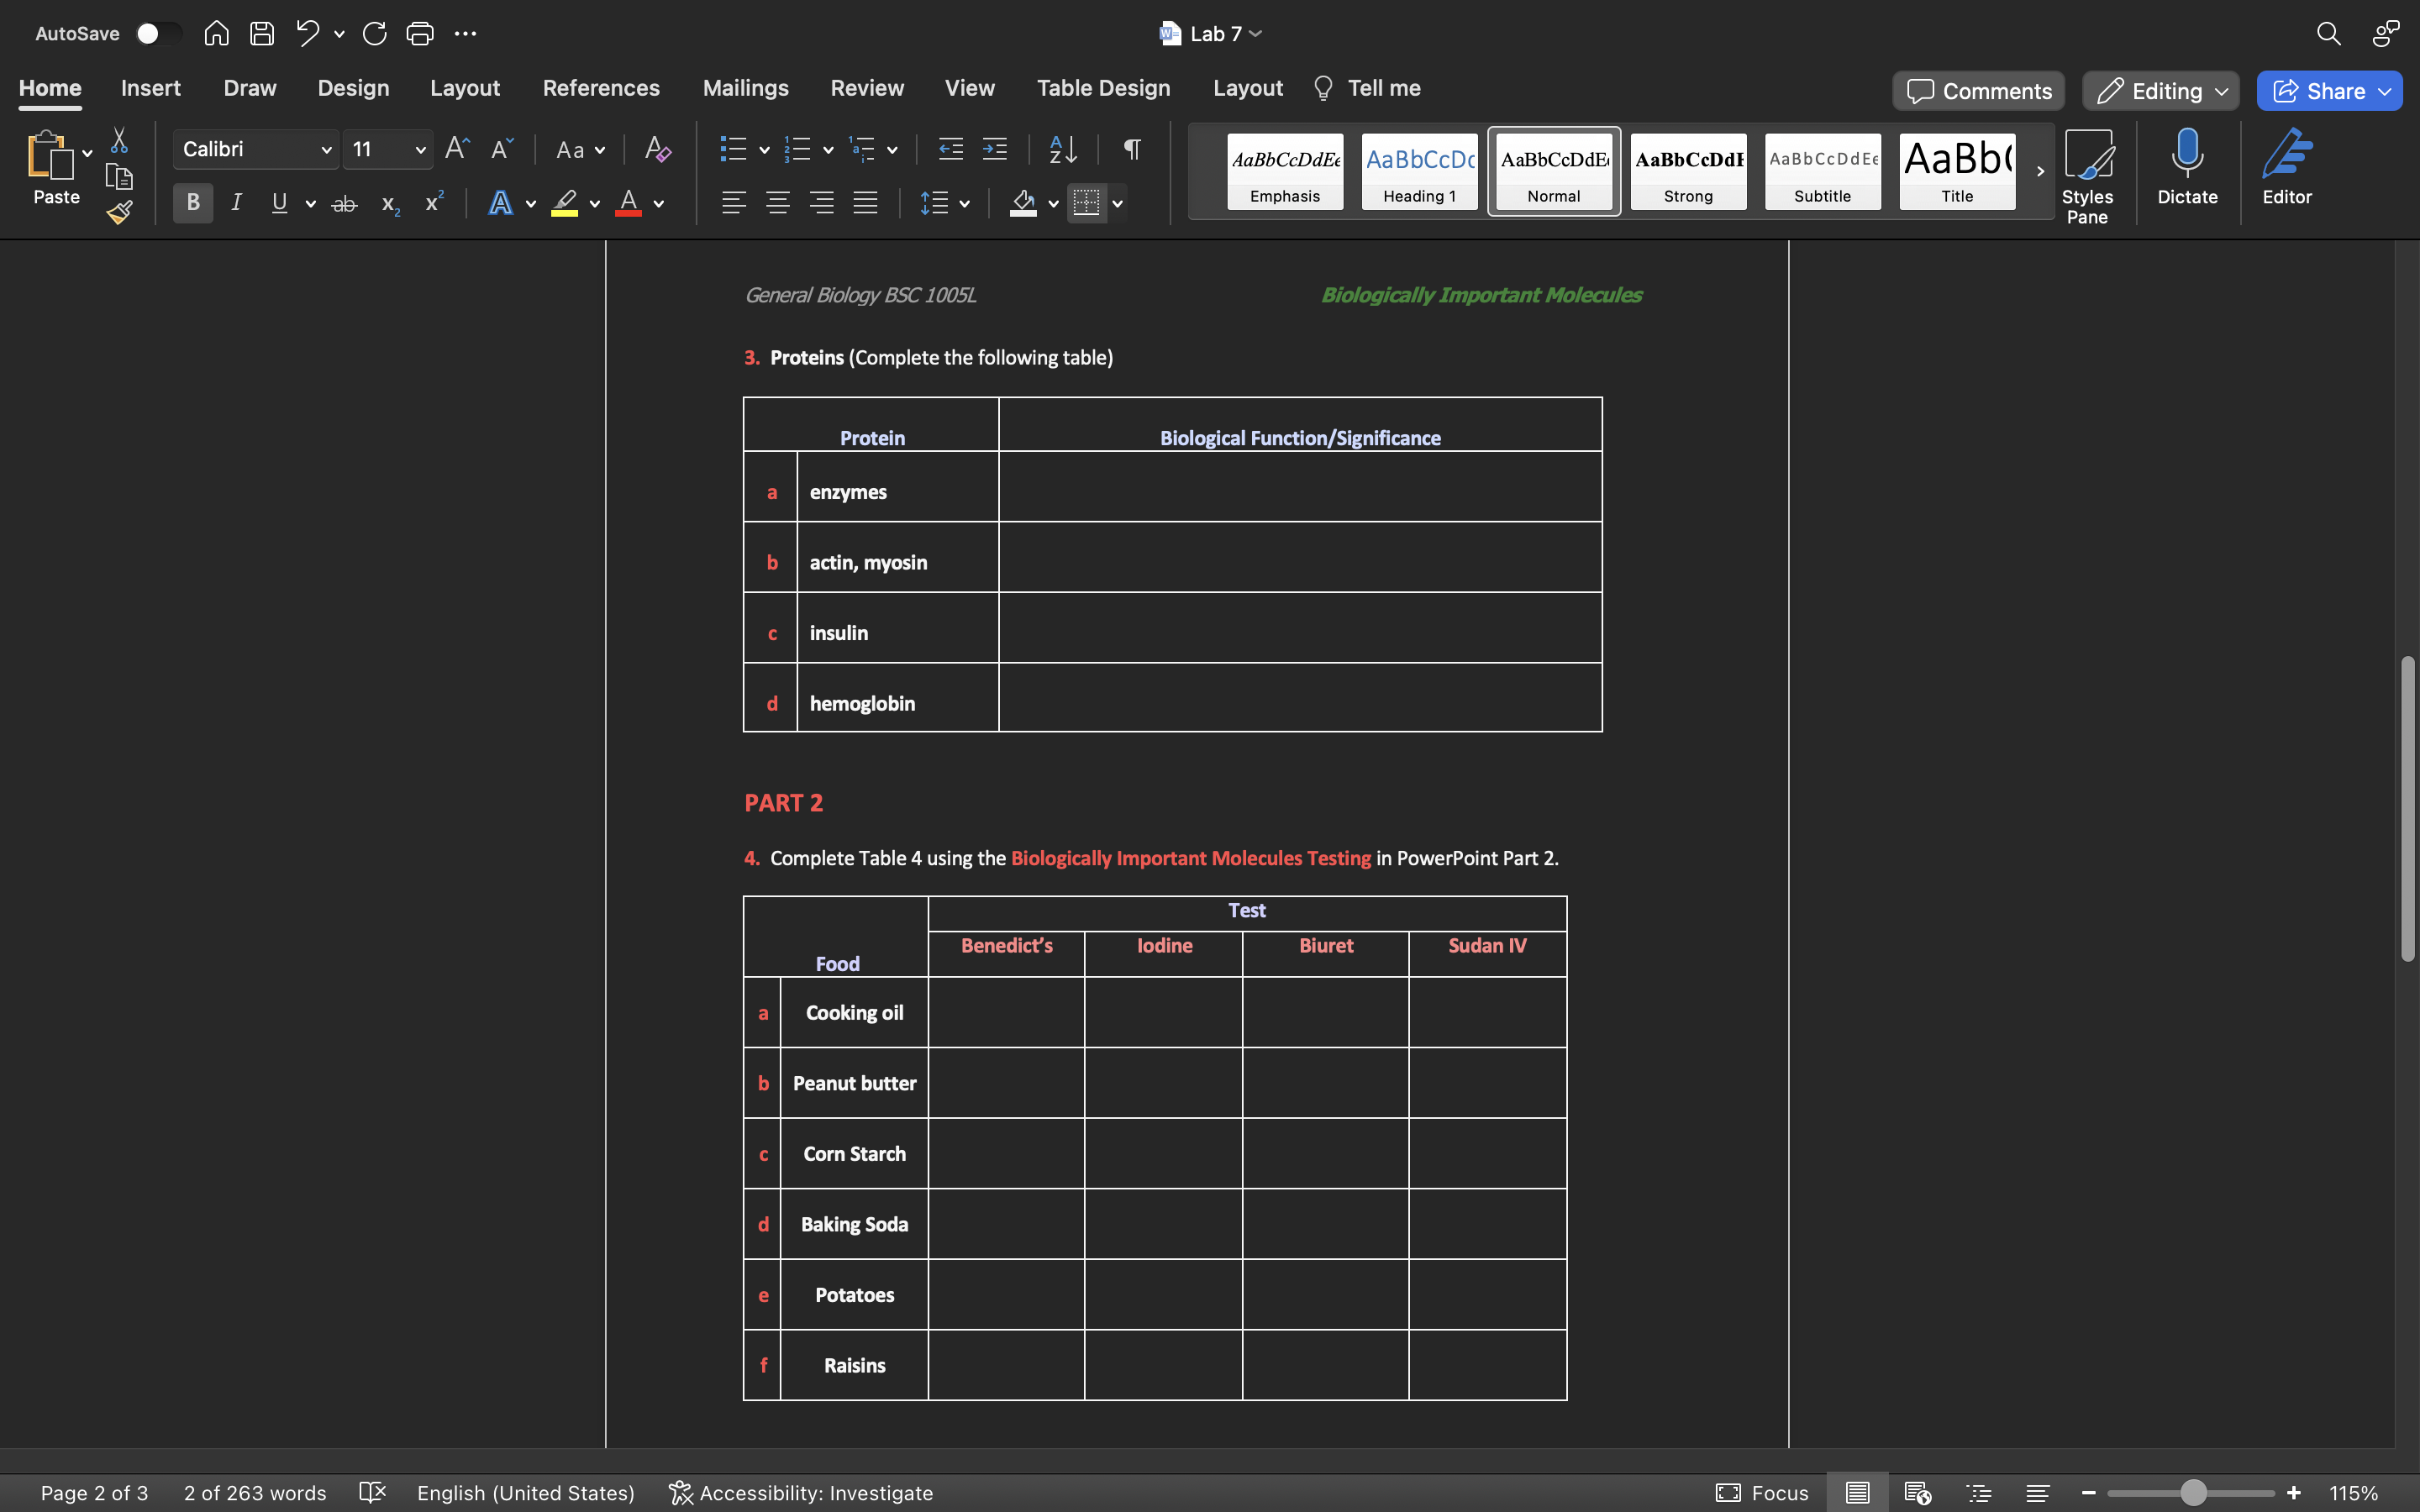This screenshot has width=2420, height=1512.
Task: Open the Dictate tool
Action: 2186,170
